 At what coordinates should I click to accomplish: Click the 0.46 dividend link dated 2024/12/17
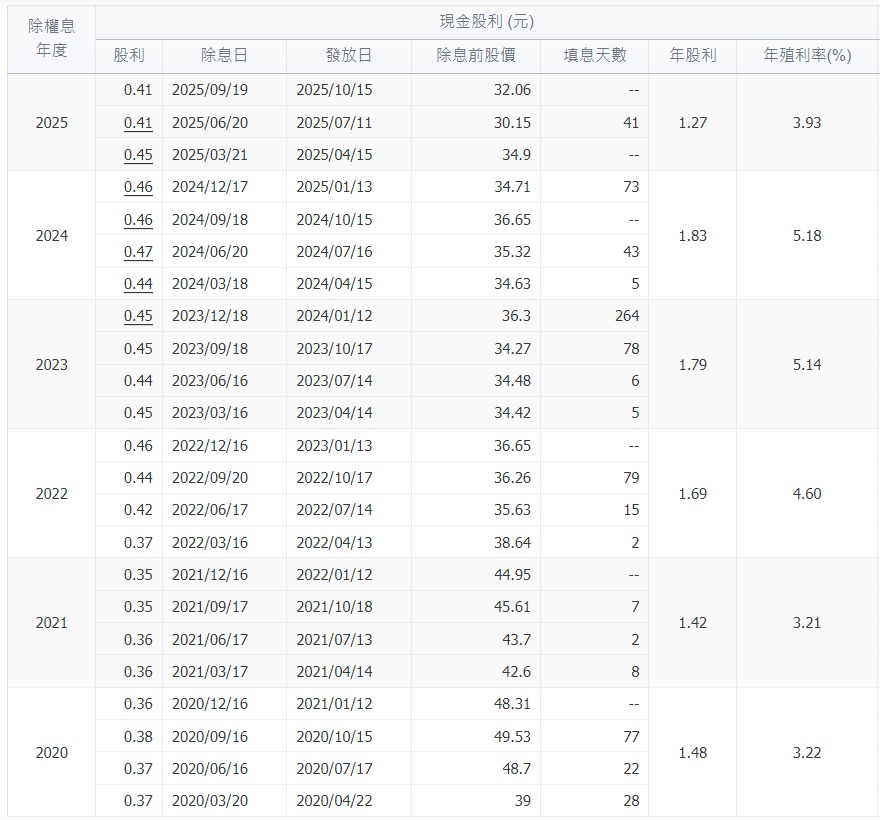(x=138, y=187)
